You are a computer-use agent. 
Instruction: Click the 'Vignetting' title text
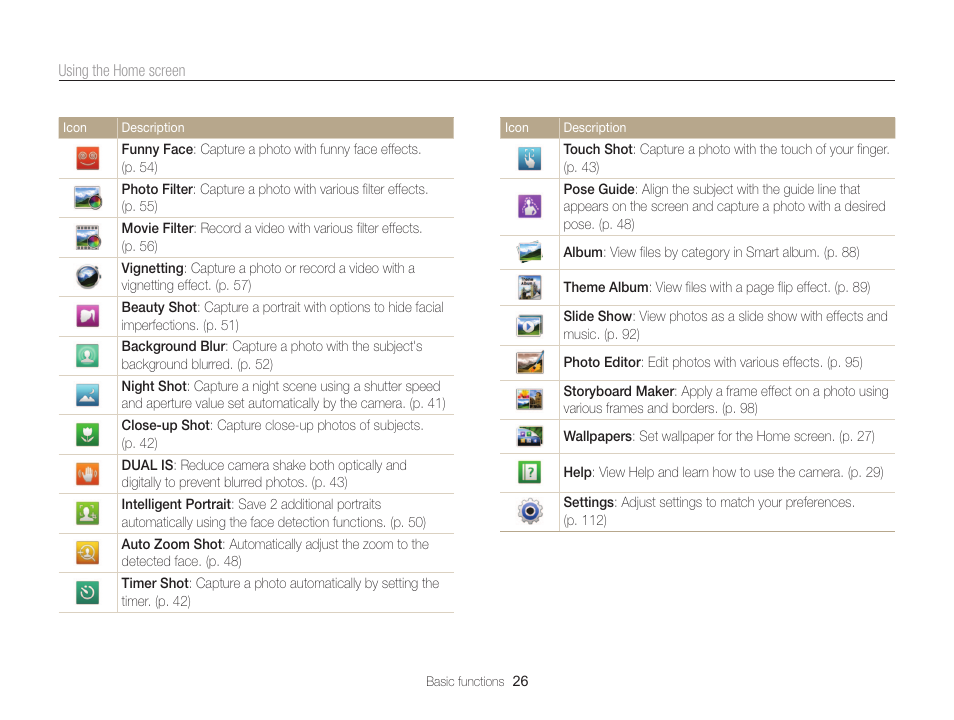pyautogui.click(x=153, y=268)
